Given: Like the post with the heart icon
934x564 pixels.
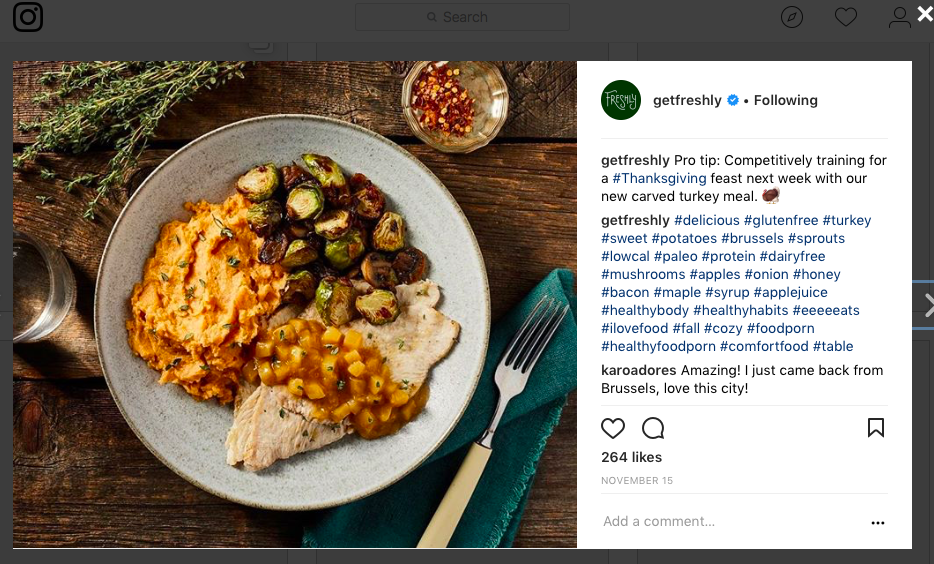Looking at the screenshot, I should (613, 429).
